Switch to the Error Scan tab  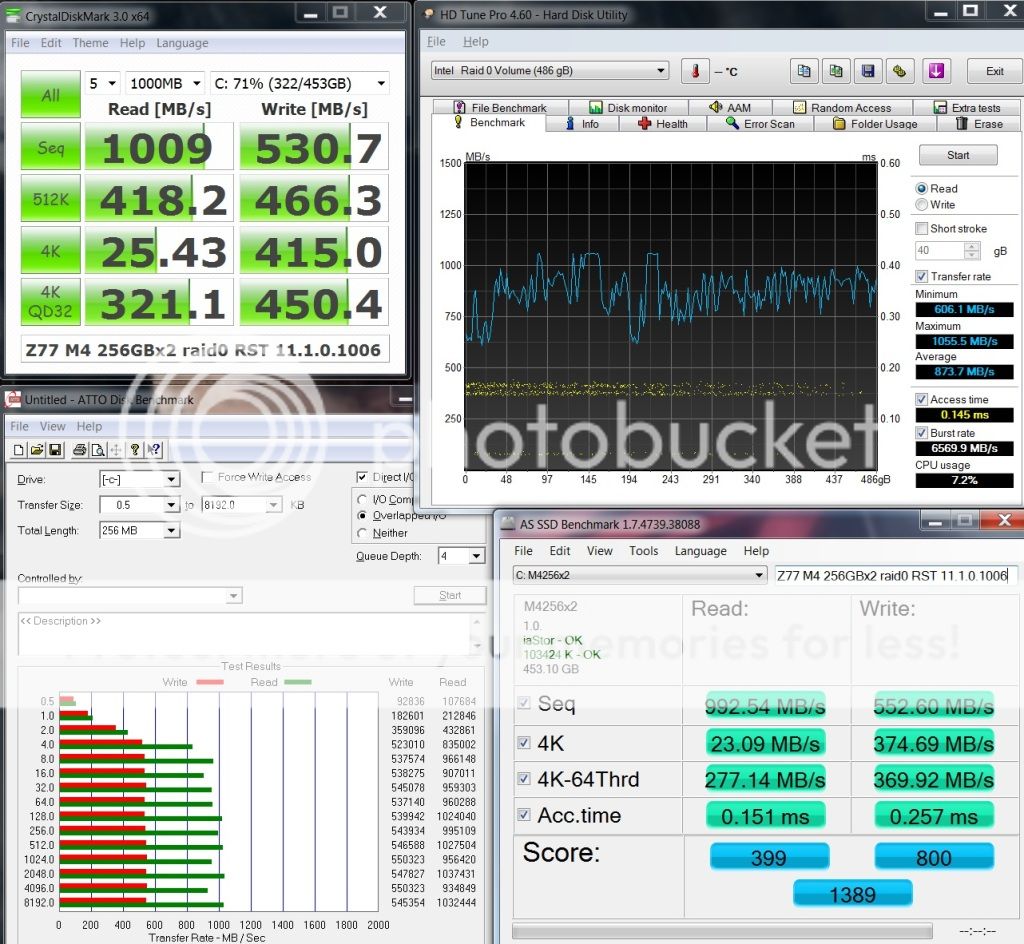[761, 124]
